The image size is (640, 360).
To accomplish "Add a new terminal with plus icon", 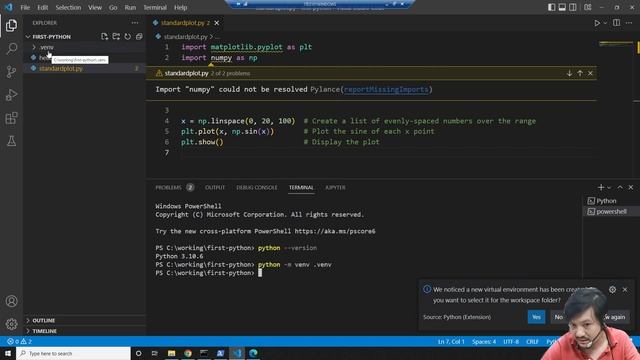I will click(x=601, y=187).
